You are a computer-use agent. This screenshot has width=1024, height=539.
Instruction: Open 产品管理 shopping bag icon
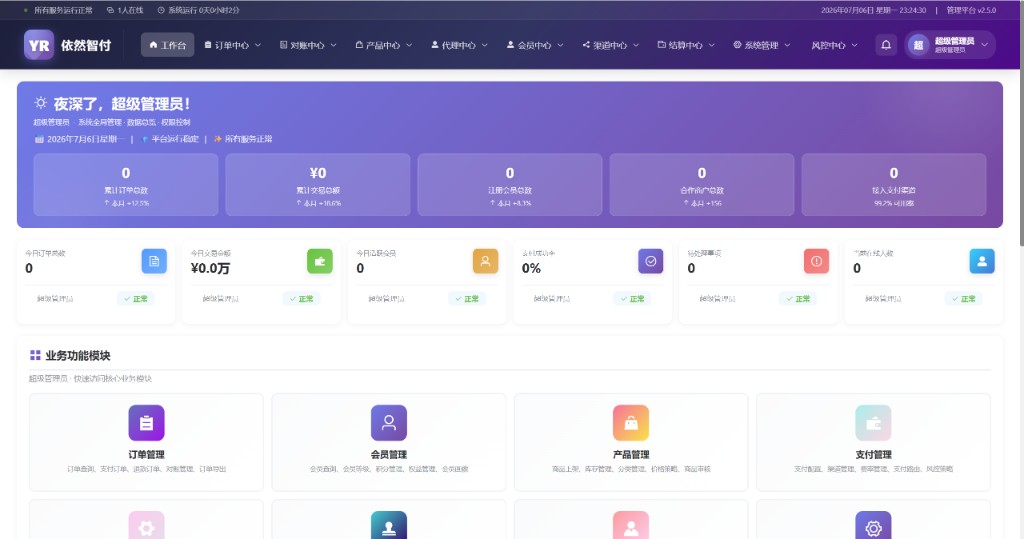pyautogui.click(x=631, y=423)
